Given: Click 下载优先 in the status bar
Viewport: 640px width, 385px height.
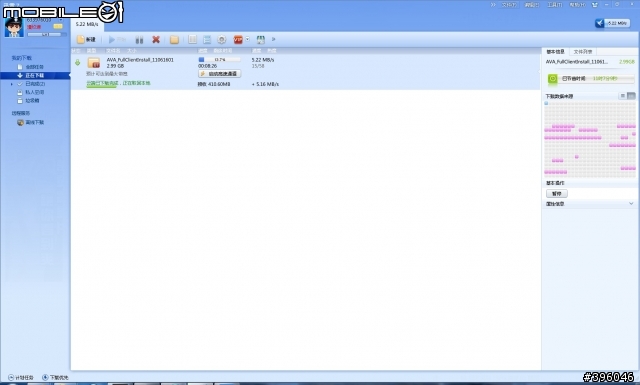Looking at the screenshot, I should tap(56, 378).
